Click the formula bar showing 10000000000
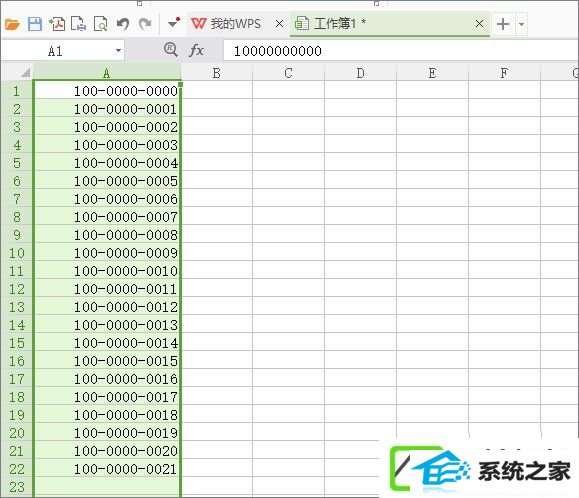Screen dimensions: 579x498 point(401,51)
